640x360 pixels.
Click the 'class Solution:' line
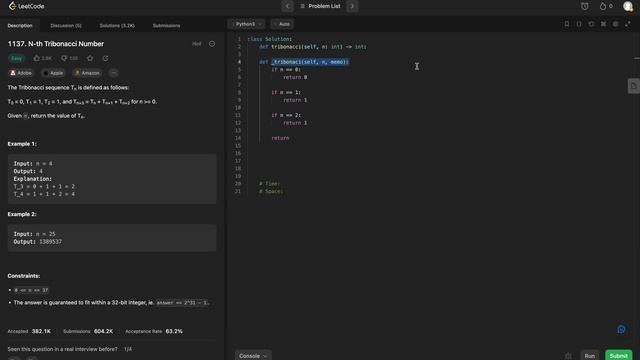(269, 39)
